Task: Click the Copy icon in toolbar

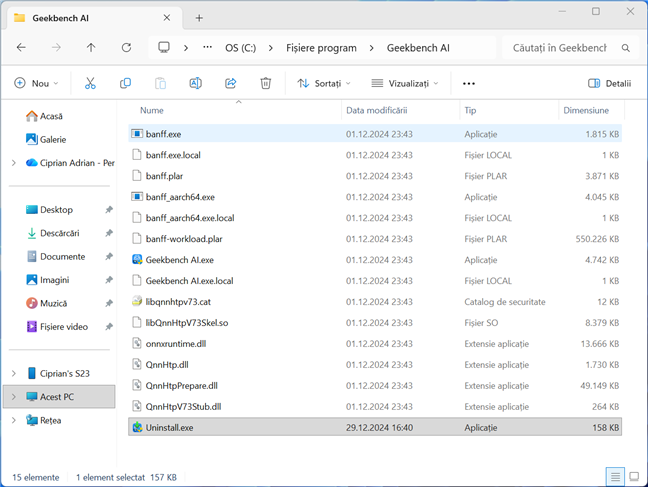Action: pyautogui.click(x=125, y=84)
